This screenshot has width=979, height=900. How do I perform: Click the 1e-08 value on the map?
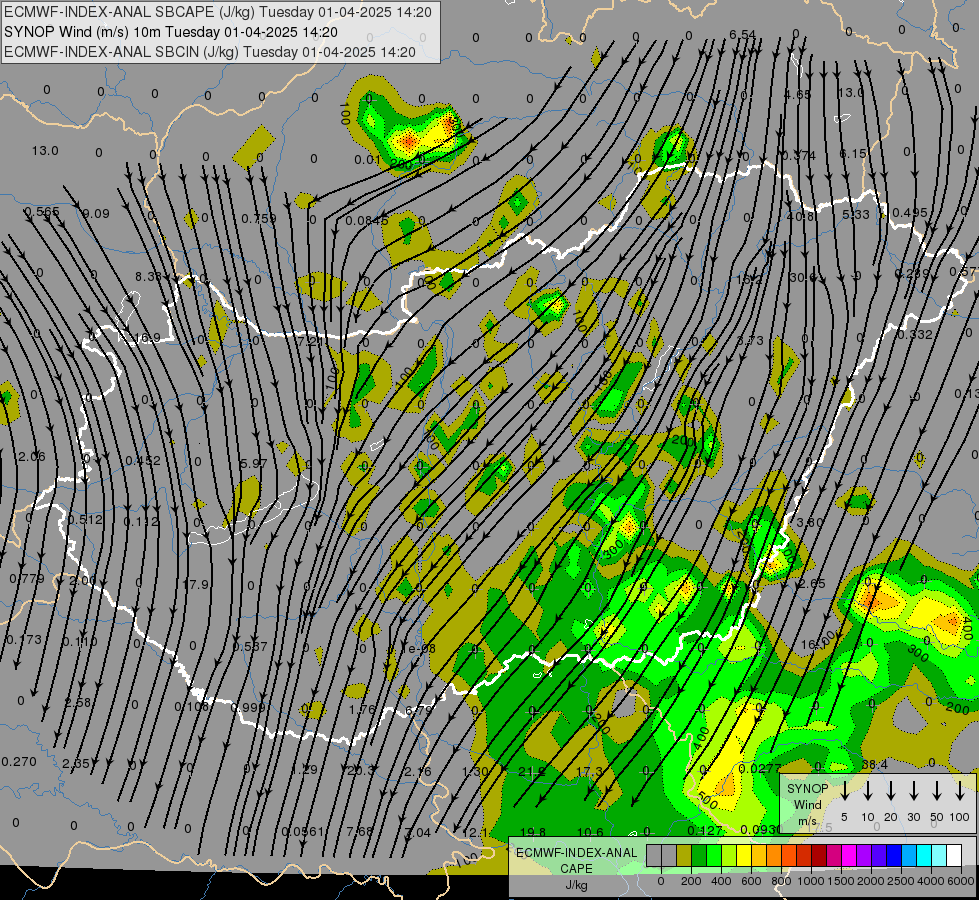418,648
